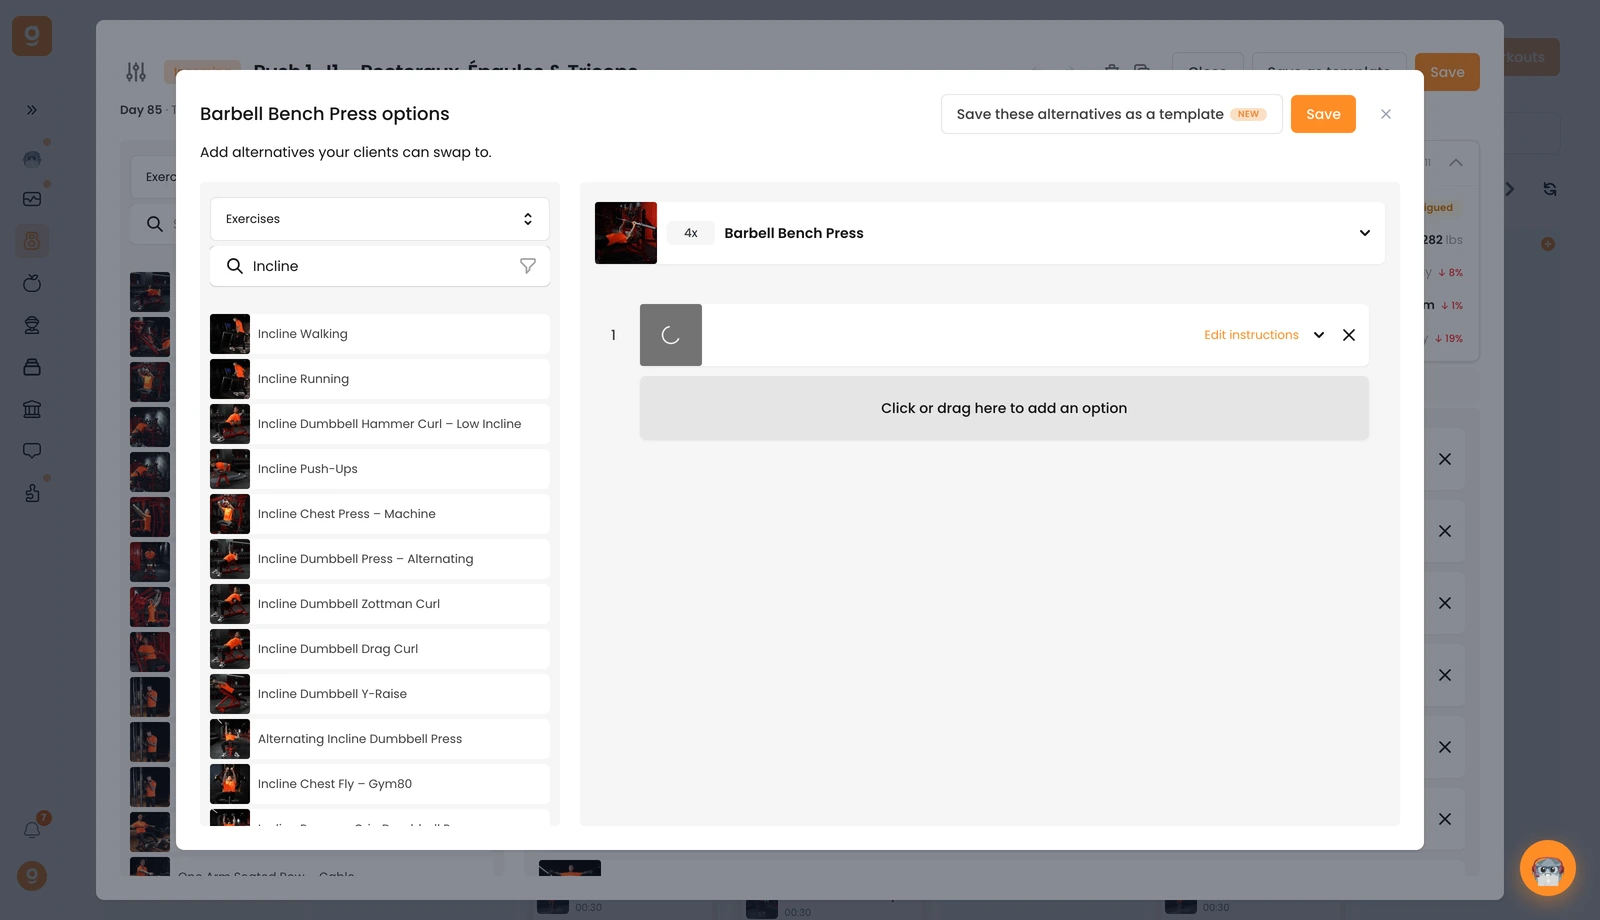
Task: Click the Incline search input field
Action: click(380, 266)
